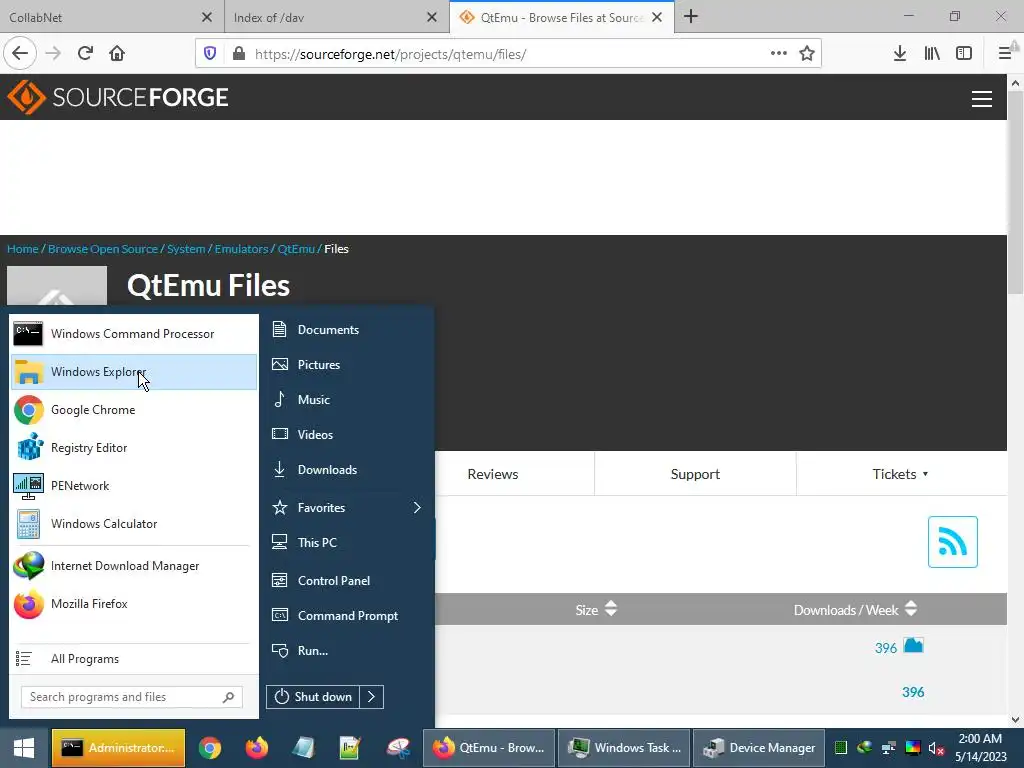Switch to Device Manager taskbar item

coord(760,748)
